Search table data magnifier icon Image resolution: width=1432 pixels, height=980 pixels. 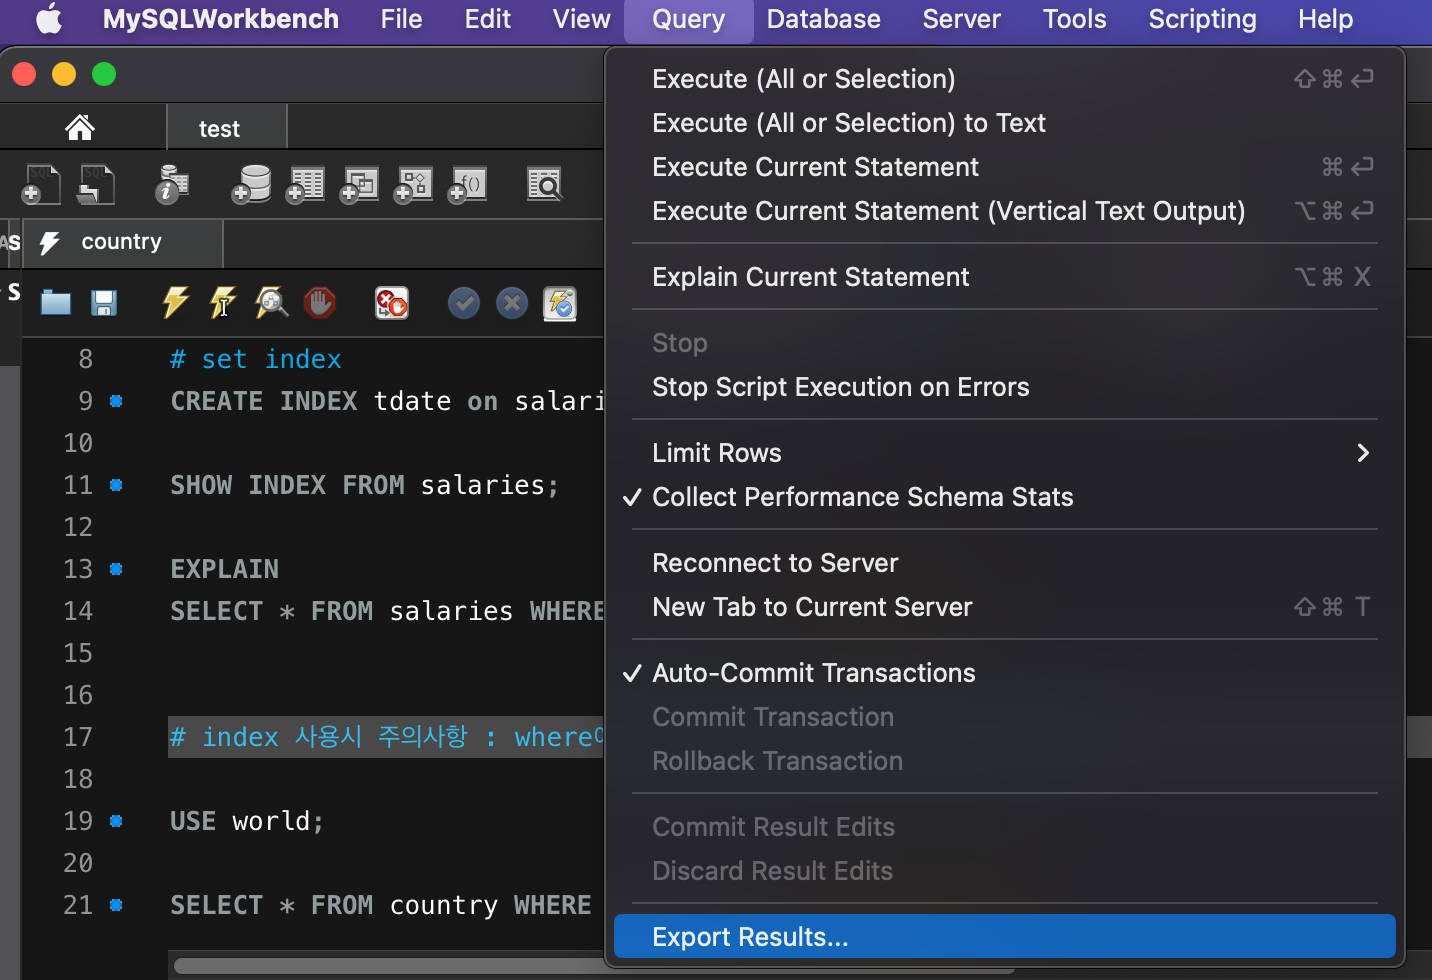click(x=545, y=184)
